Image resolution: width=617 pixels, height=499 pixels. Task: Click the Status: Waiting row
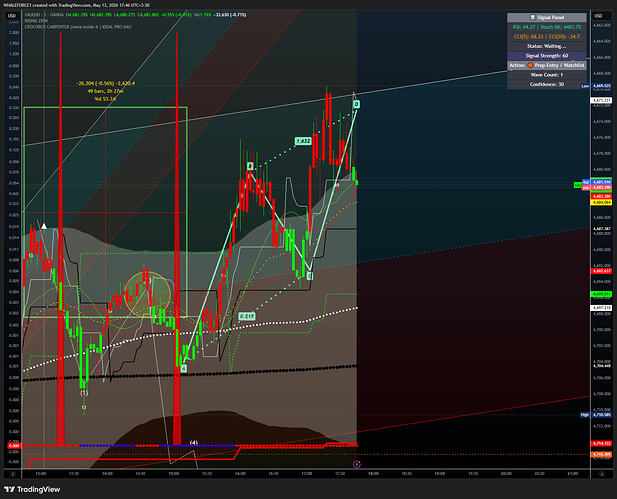(x=547, y=46)
